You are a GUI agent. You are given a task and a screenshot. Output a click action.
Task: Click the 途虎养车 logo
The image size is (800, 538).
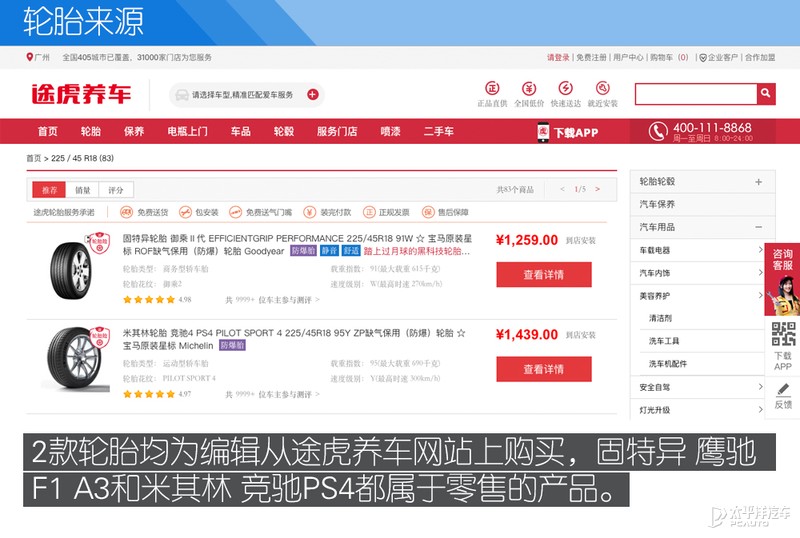click(81, 94)
